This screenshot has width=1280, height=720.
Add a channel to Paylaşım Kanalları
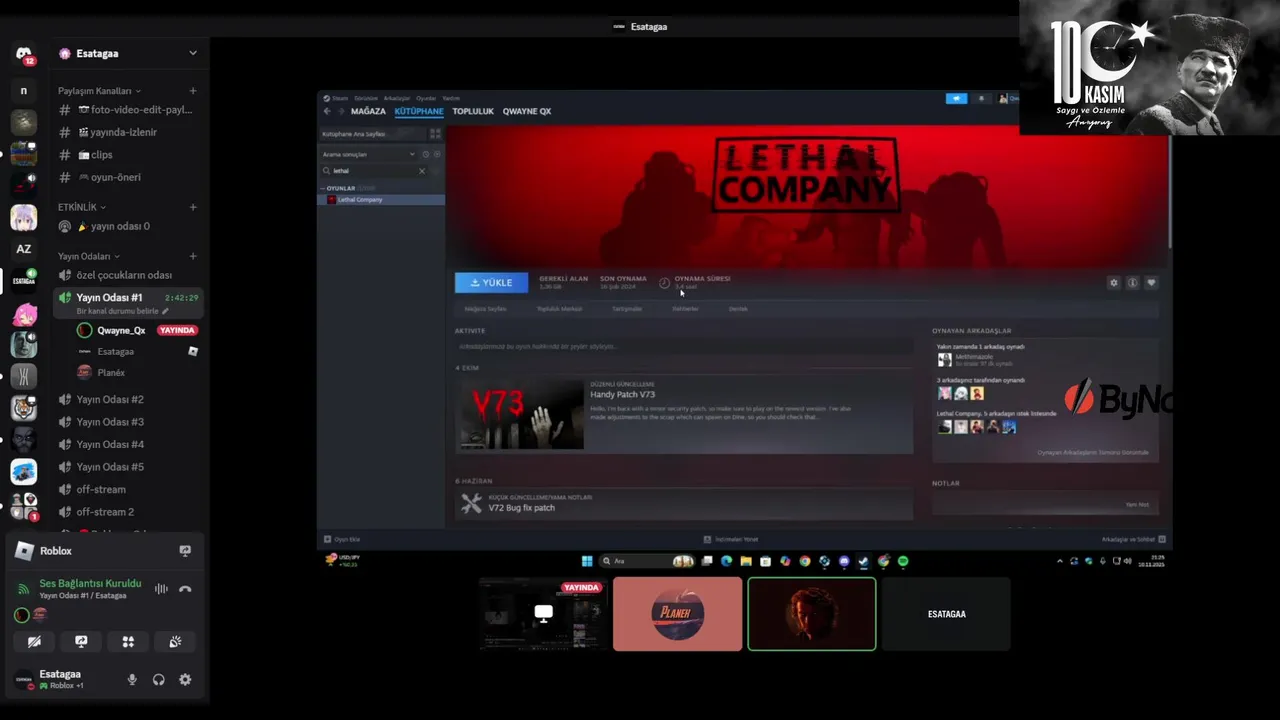[193, 91]
